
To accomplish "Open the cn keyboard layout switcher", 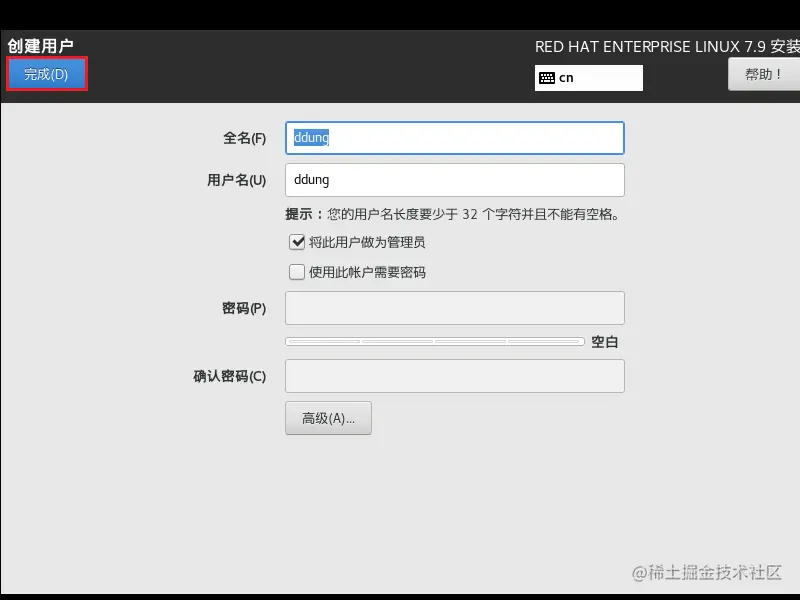I will 588,77.
